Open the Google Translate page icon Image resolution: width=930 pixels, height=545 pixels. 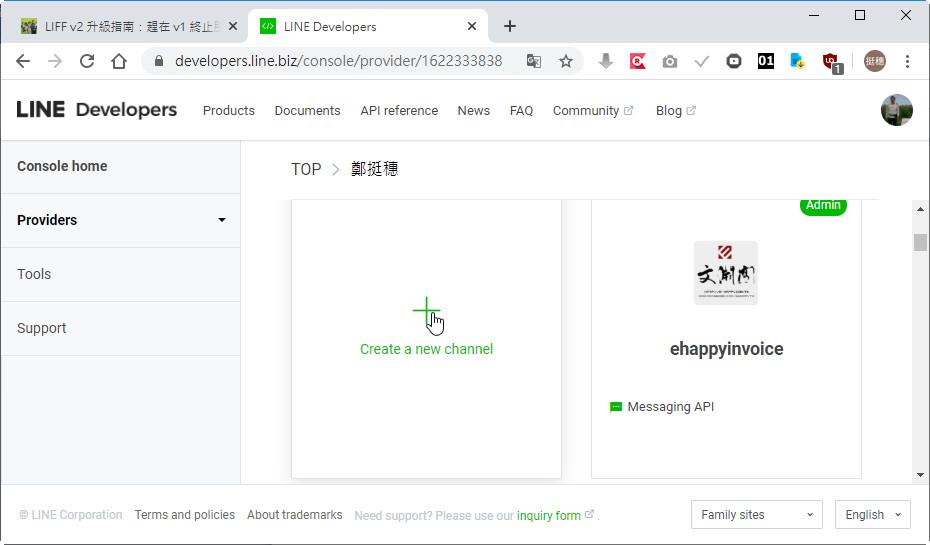click(534, 61)
